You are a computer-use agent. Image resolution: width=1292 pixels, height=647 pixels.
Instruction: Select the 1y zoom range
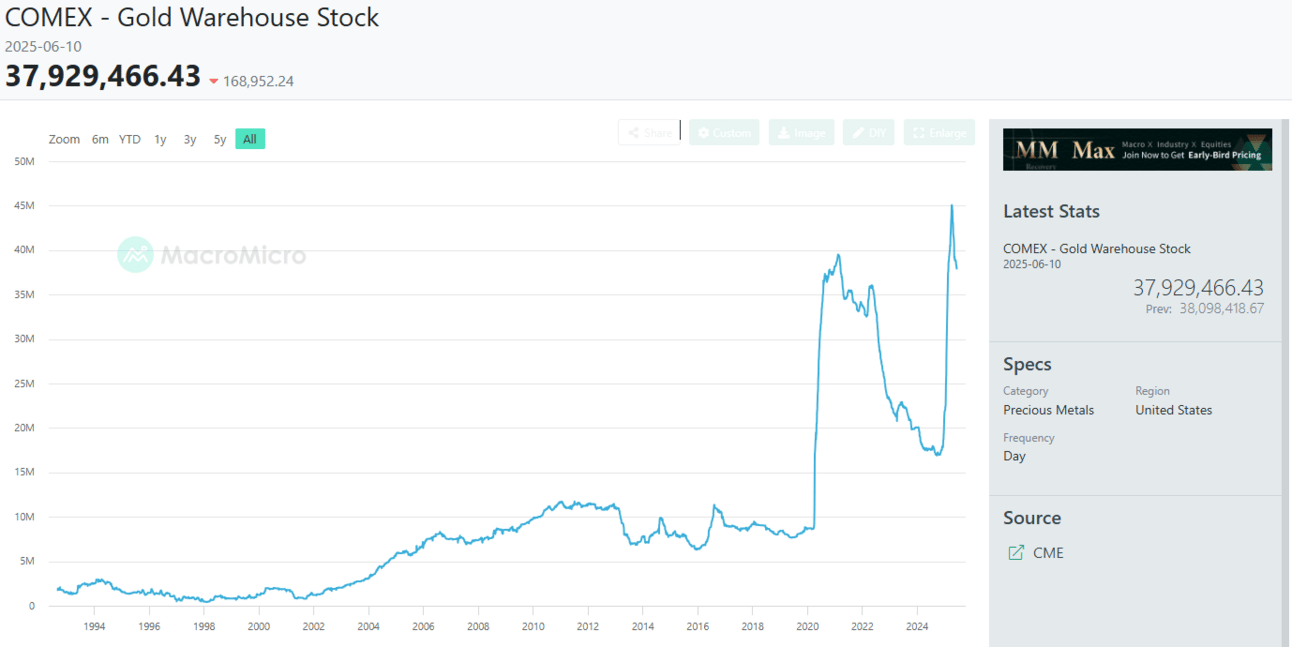tap(160, 139)
